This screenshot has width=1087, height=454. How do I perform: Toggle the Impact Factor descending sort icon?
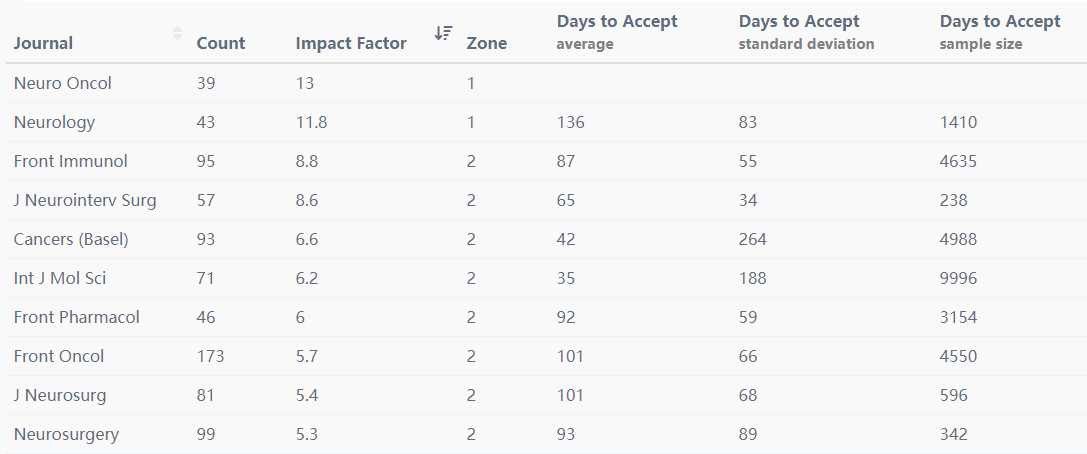(x=443, y=33)
